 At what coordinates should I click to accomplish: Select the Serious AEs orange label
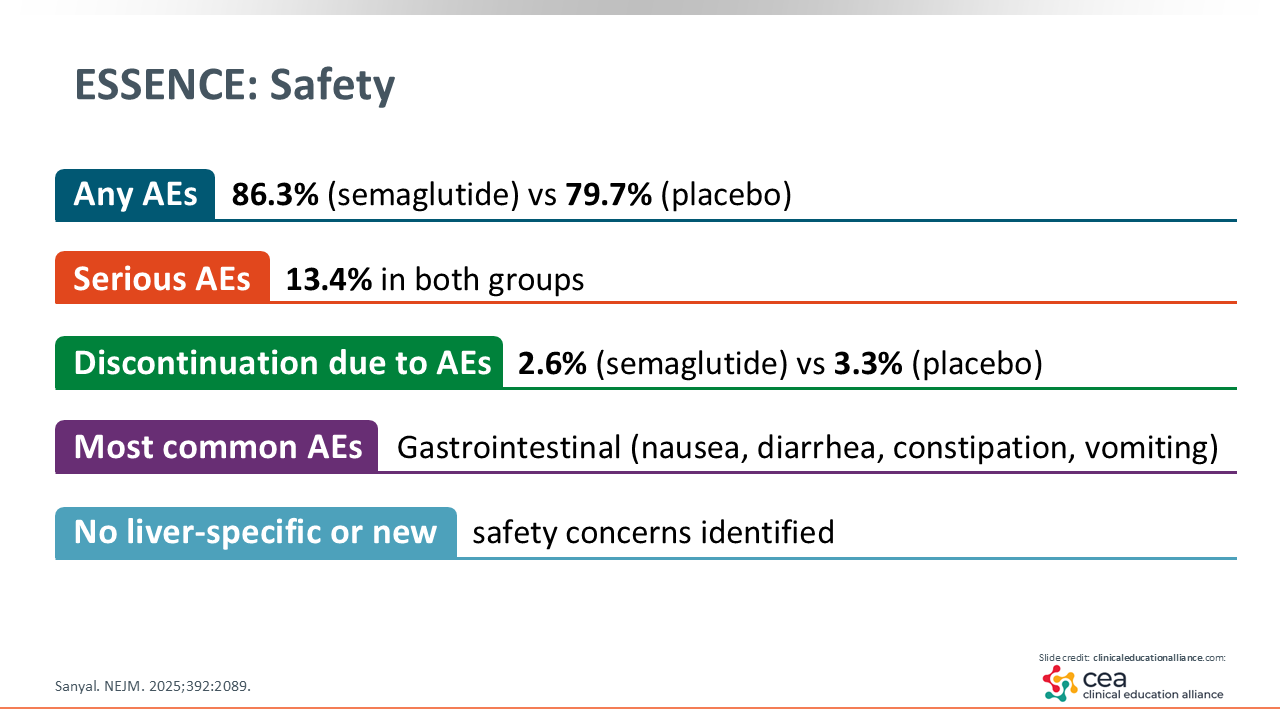[162, 278]
